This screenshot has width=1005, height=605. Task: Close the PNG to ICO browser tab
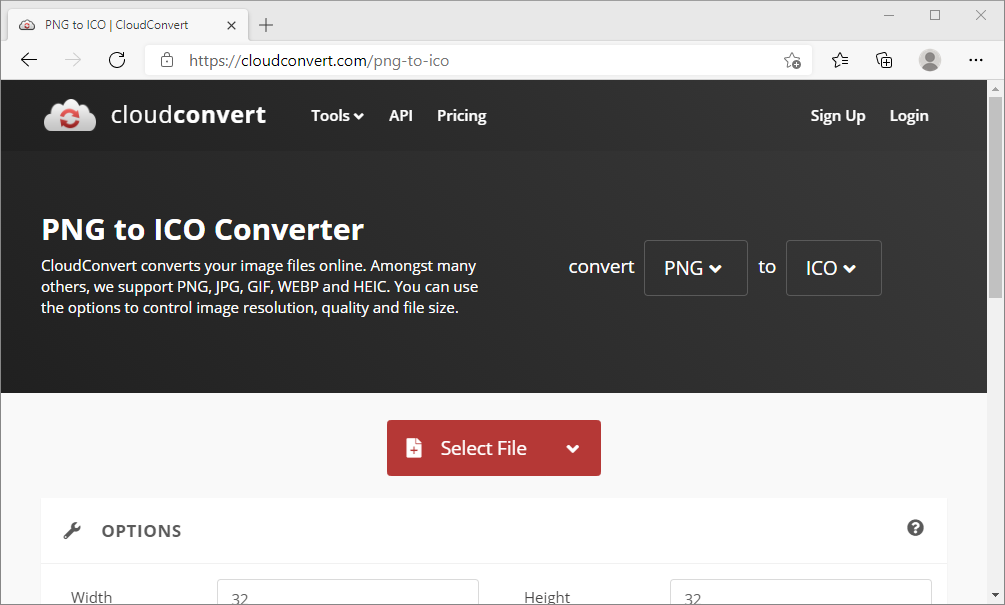[x=231, y=25]
